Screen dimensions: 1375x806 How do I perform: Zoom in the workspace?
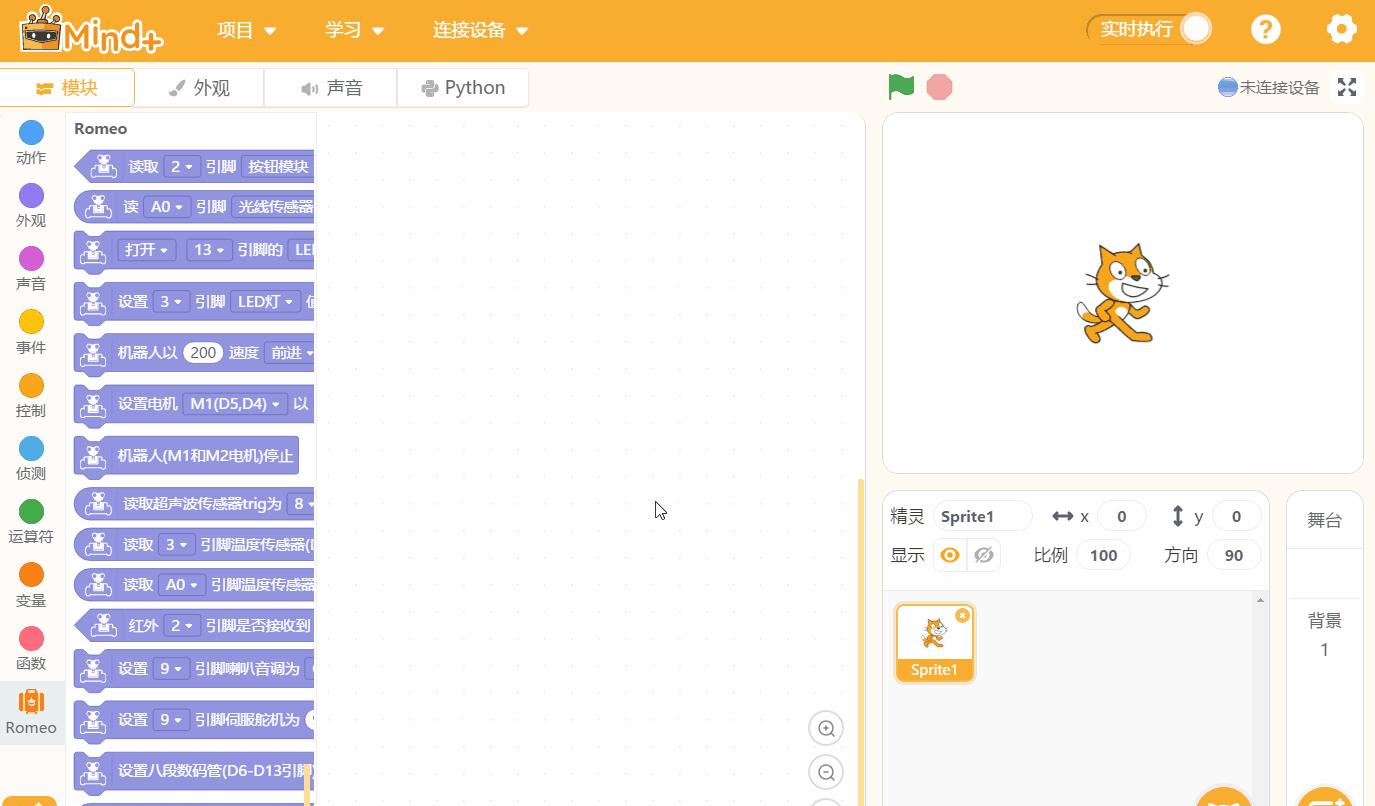click(x=826, y=728)
